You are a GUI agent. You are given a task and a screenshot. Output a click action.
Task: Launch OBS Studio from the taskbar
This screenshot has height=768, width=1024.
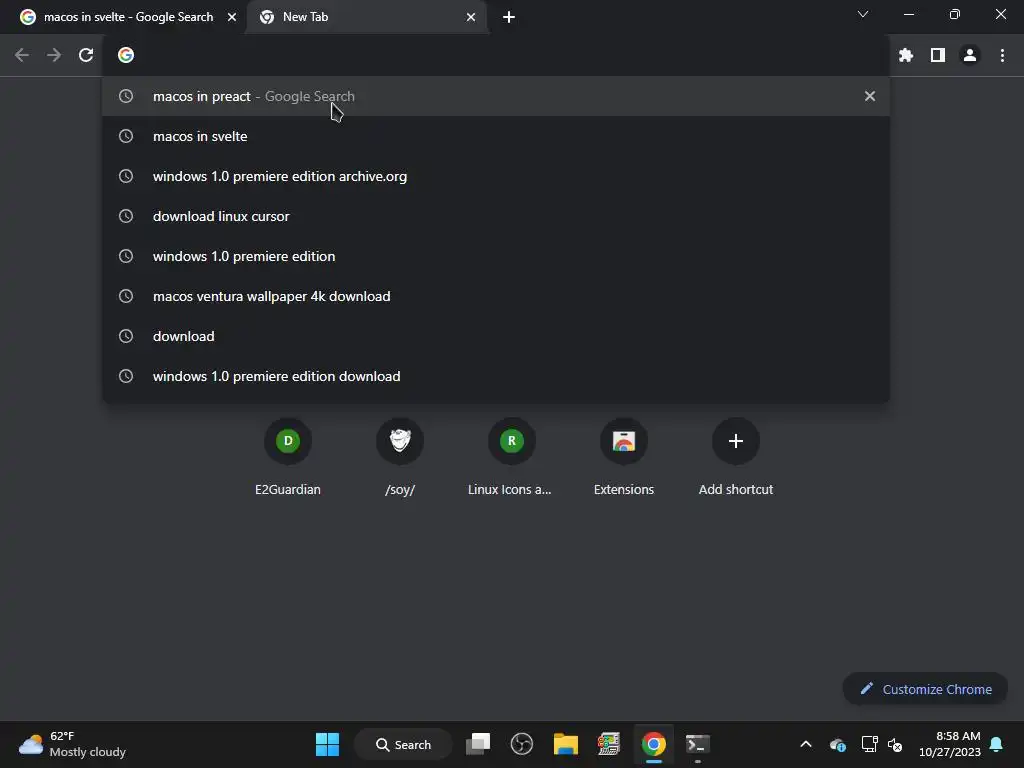point(521,744)
